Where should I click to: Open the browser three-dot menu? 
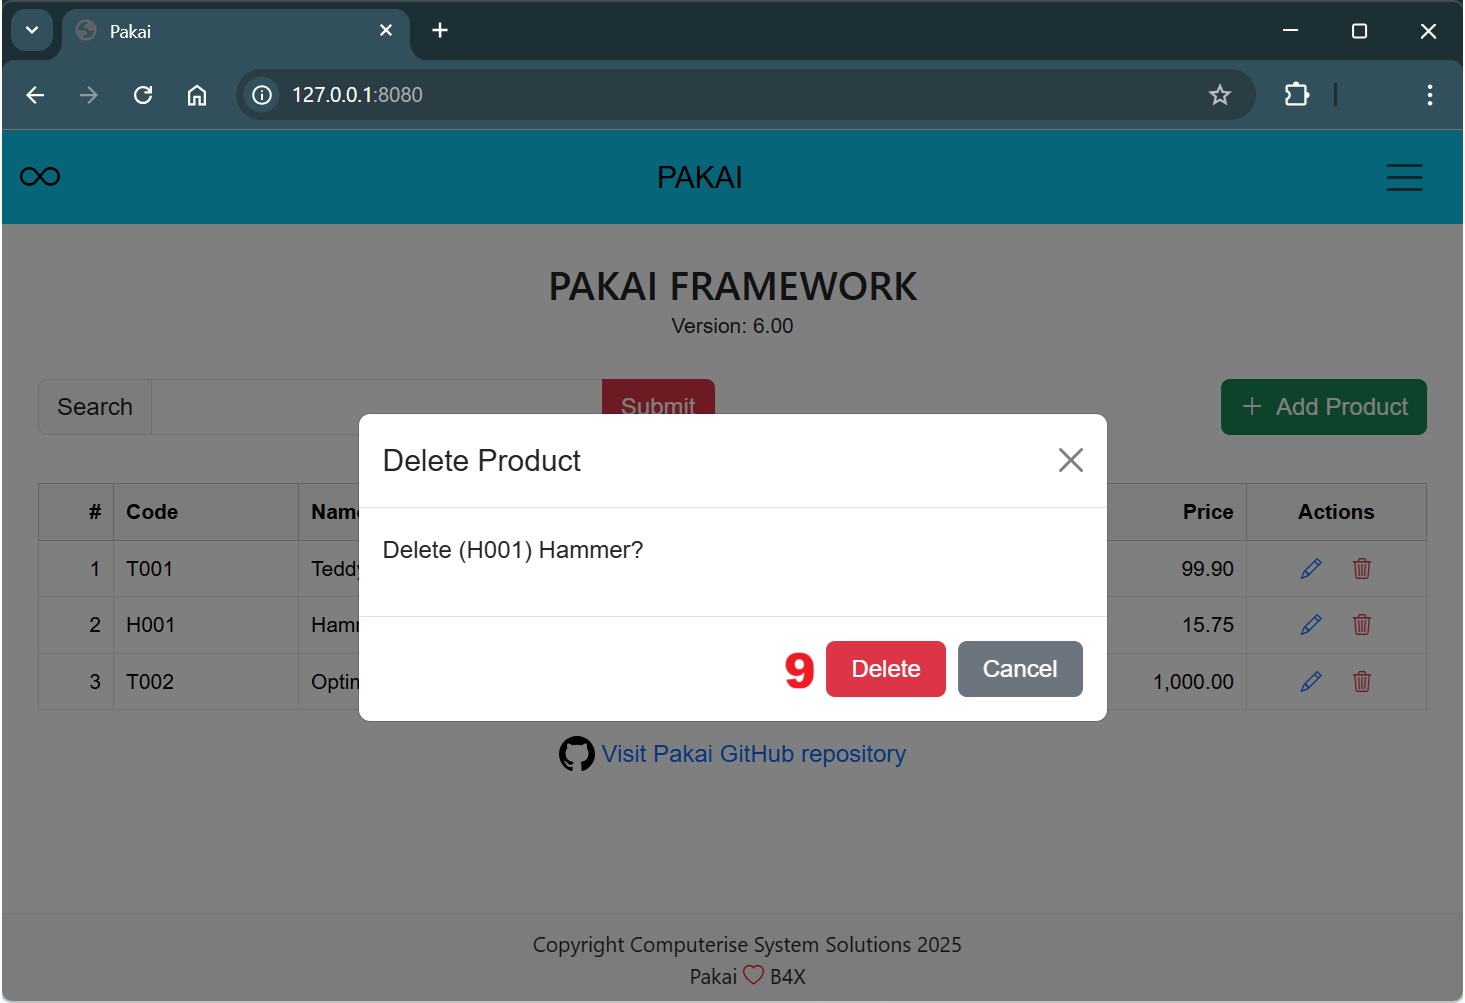click(1430, 95)
